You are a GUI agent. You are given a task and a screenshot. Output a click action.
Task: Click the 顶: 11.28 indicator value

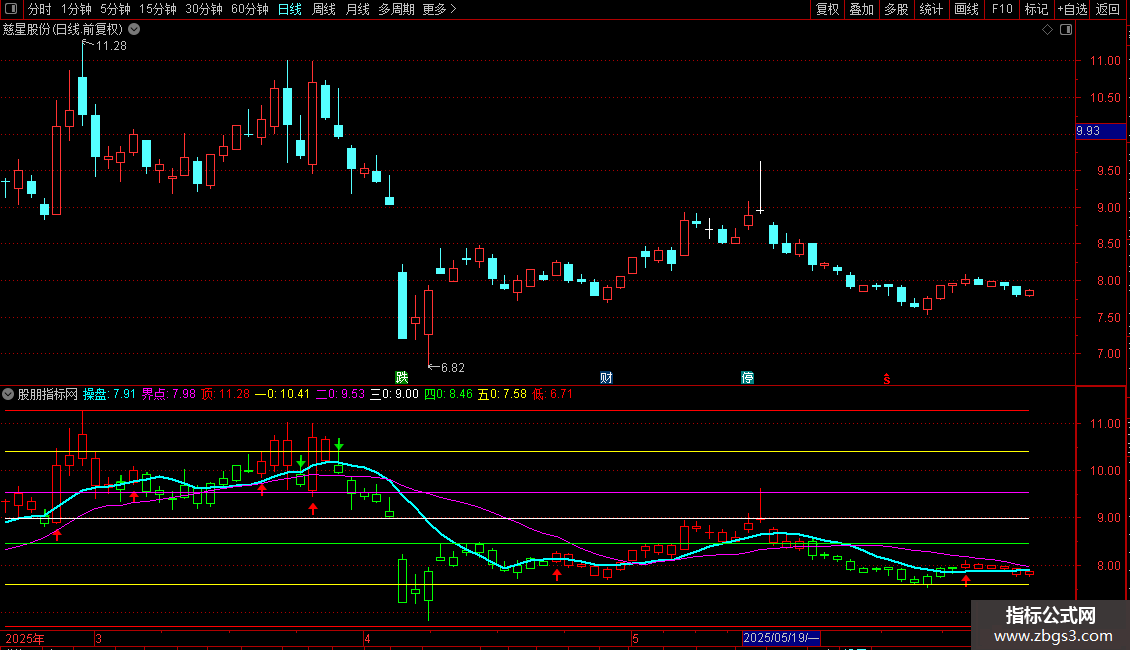[x=226, y=394]
